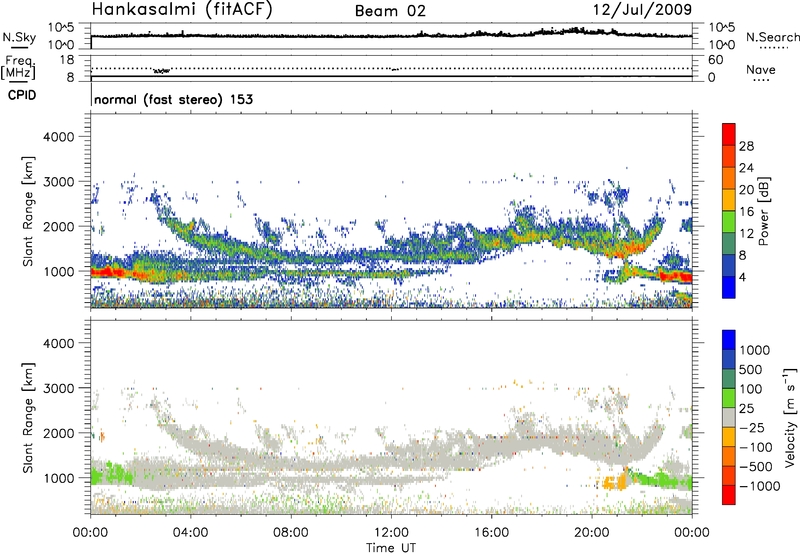Click 'normal (fast stereo) 153' text
The width and height of the screenshot is (800, 554).
173,100
